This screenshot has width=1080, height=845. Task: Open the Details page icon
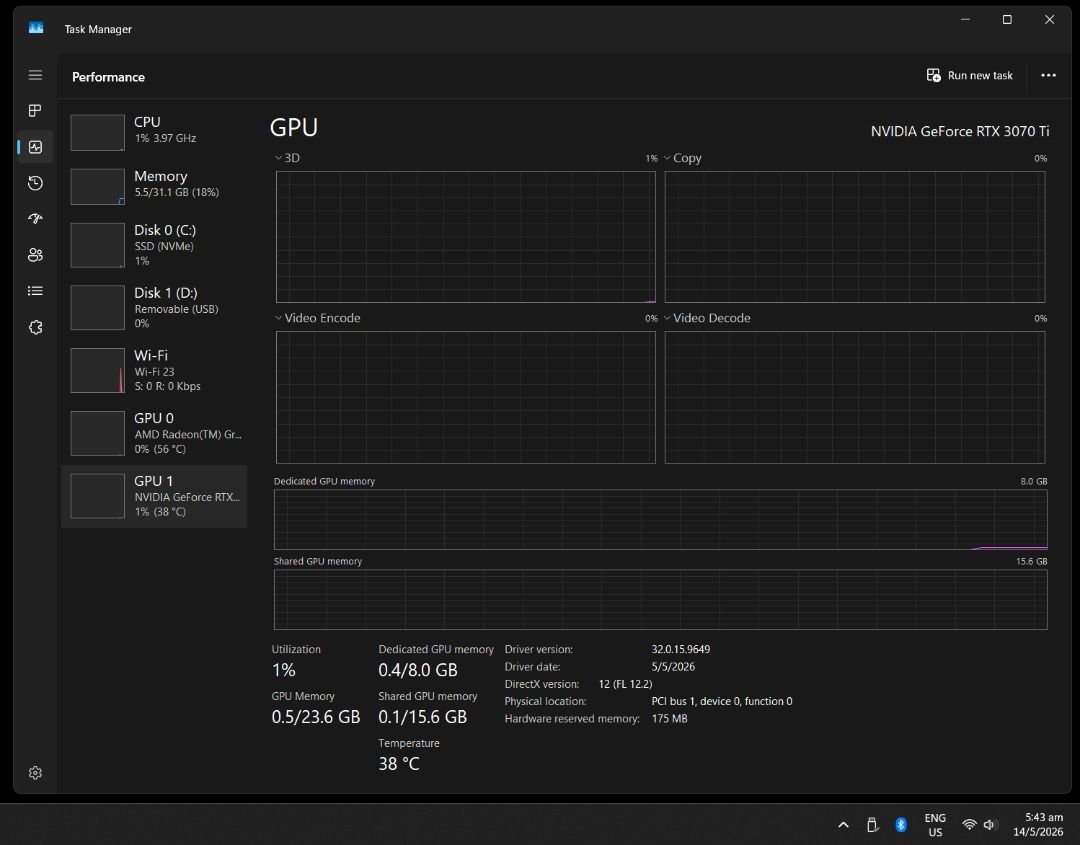pos(35,291)
